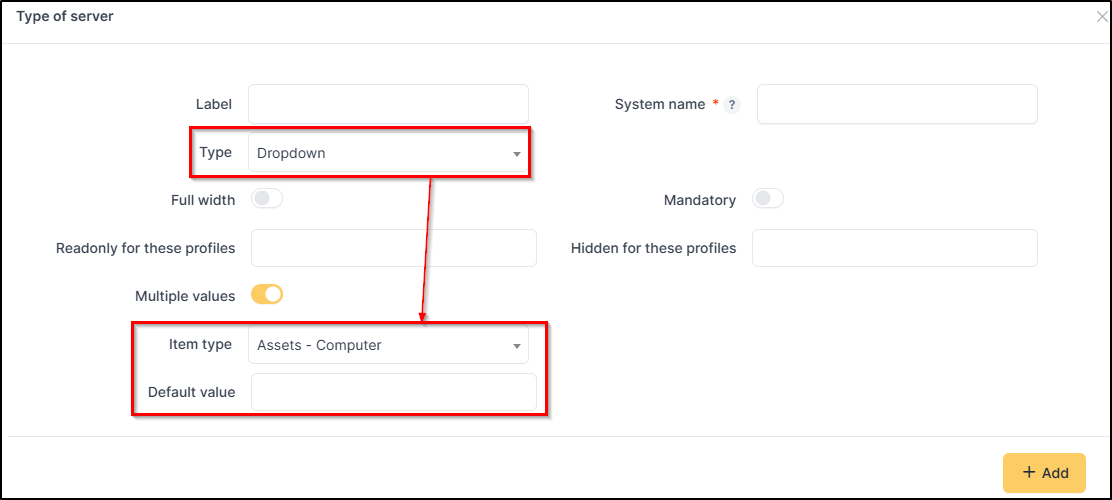
Task: Focus the Label text field
Action: 388,104
